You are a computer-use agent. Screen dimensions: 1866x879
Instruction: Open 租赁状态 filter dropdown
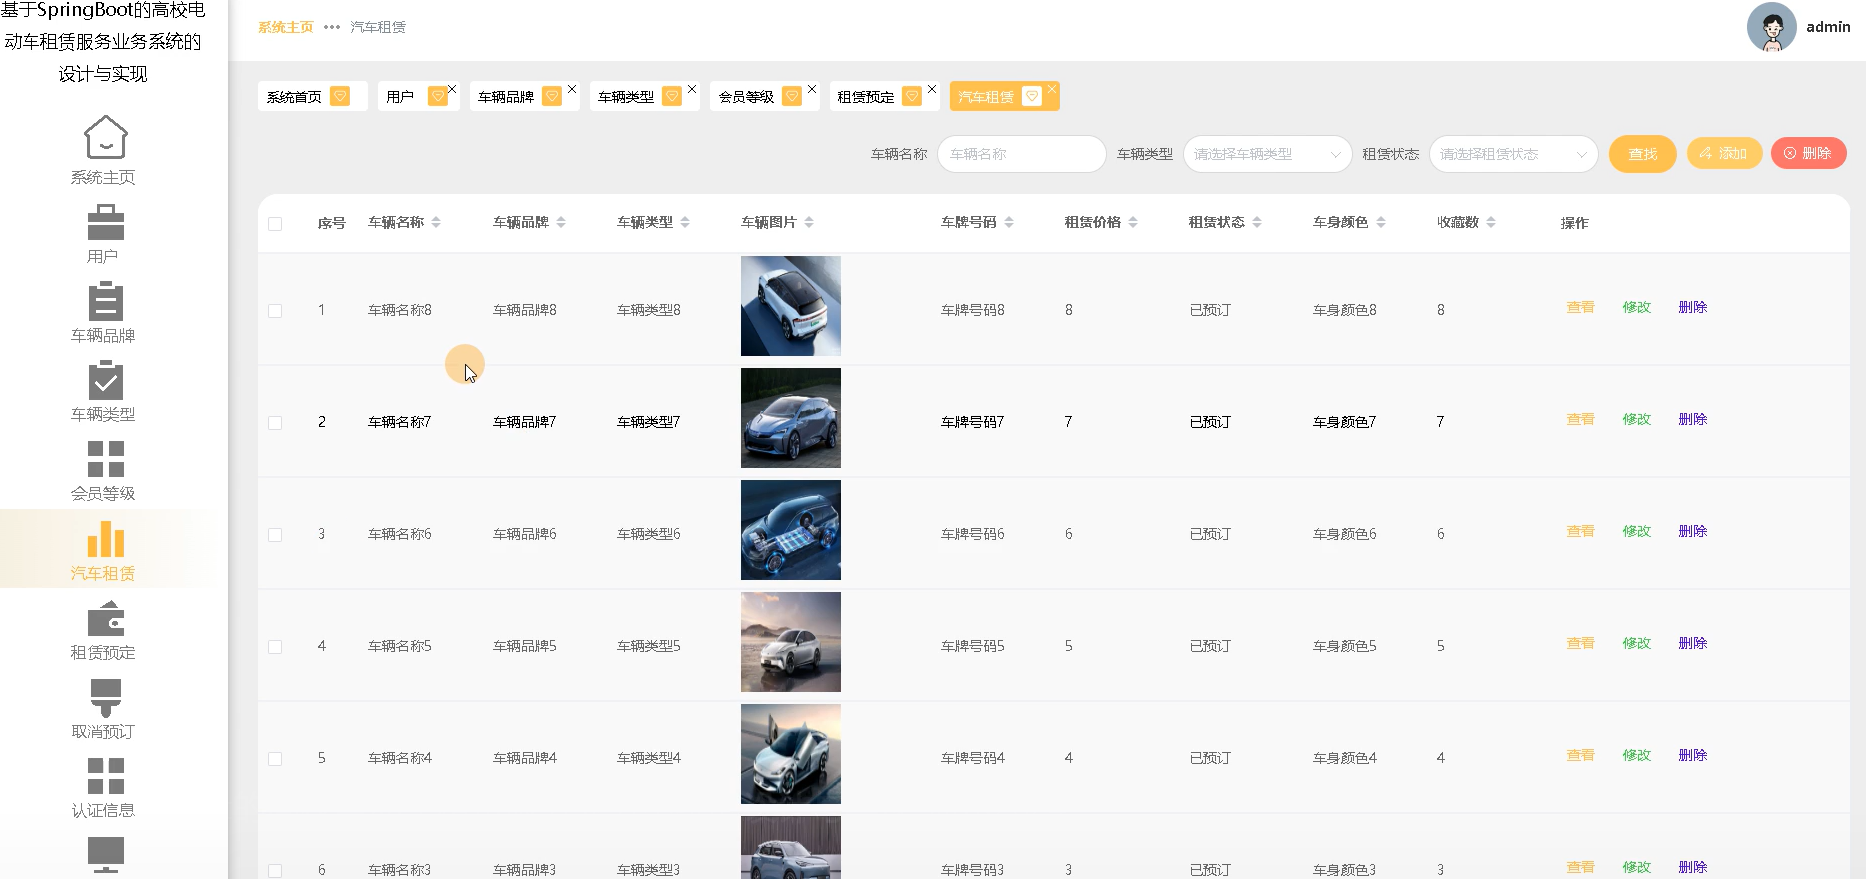1513,154
